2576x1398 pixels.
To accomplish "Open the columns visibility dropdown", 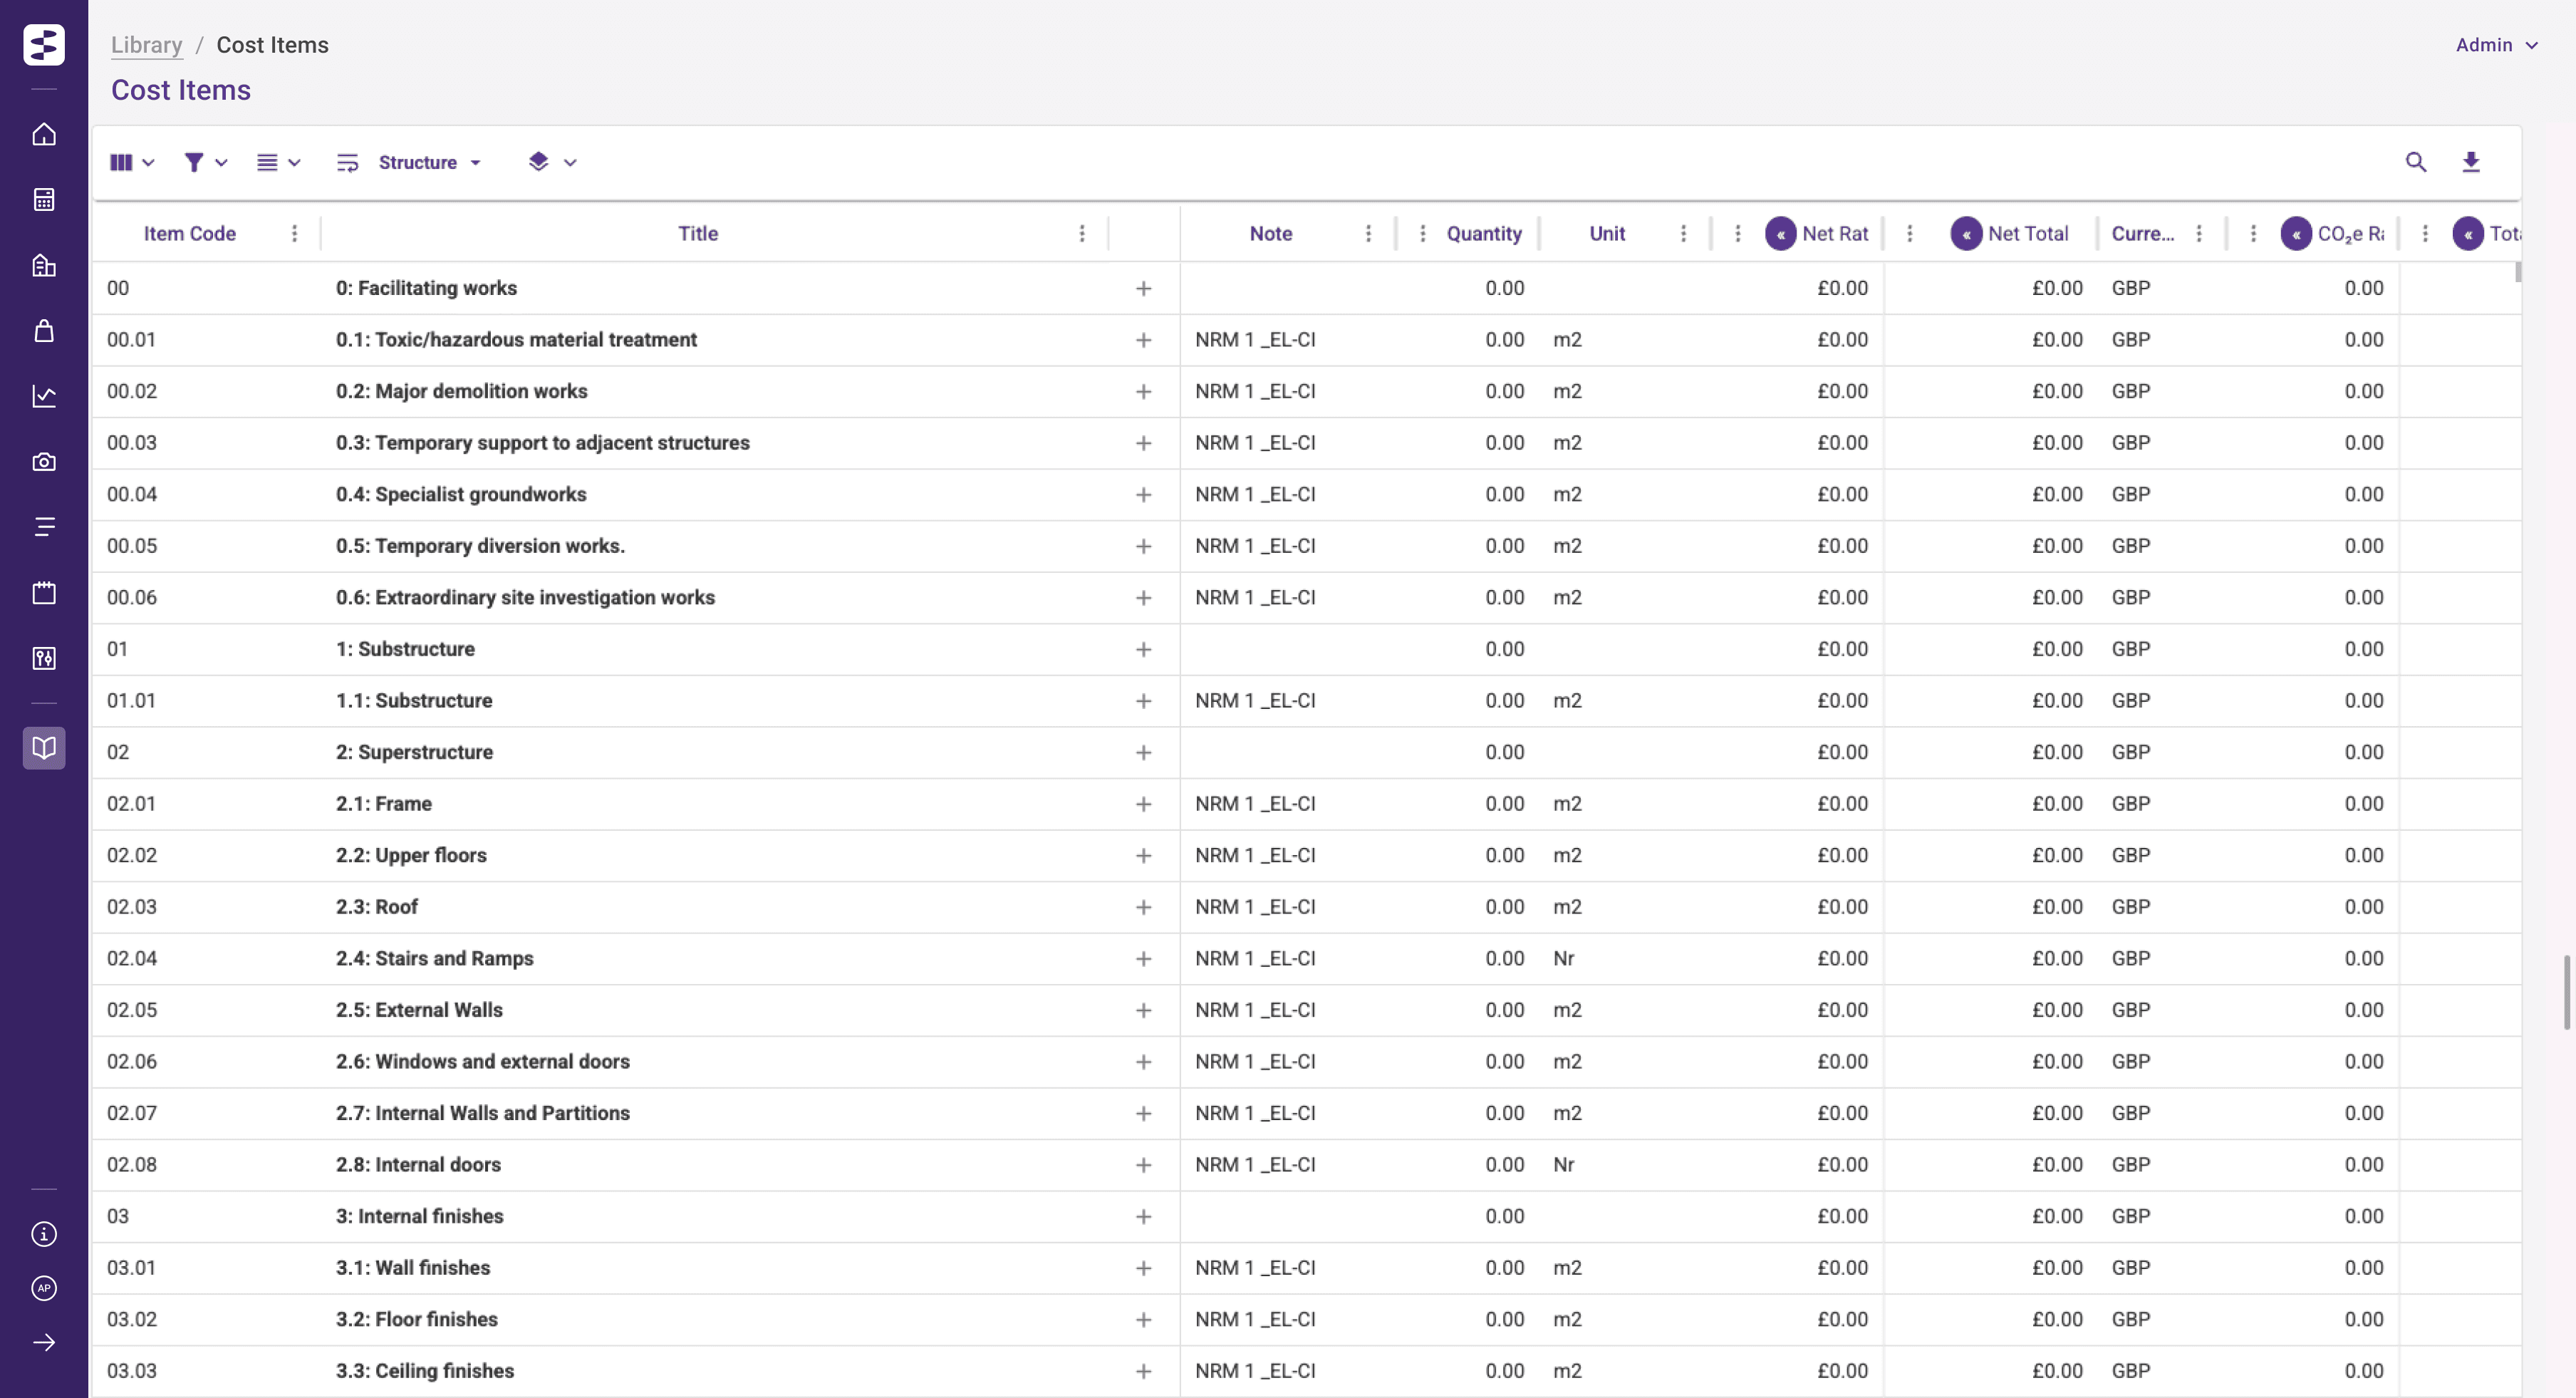I will coord(131,162).
